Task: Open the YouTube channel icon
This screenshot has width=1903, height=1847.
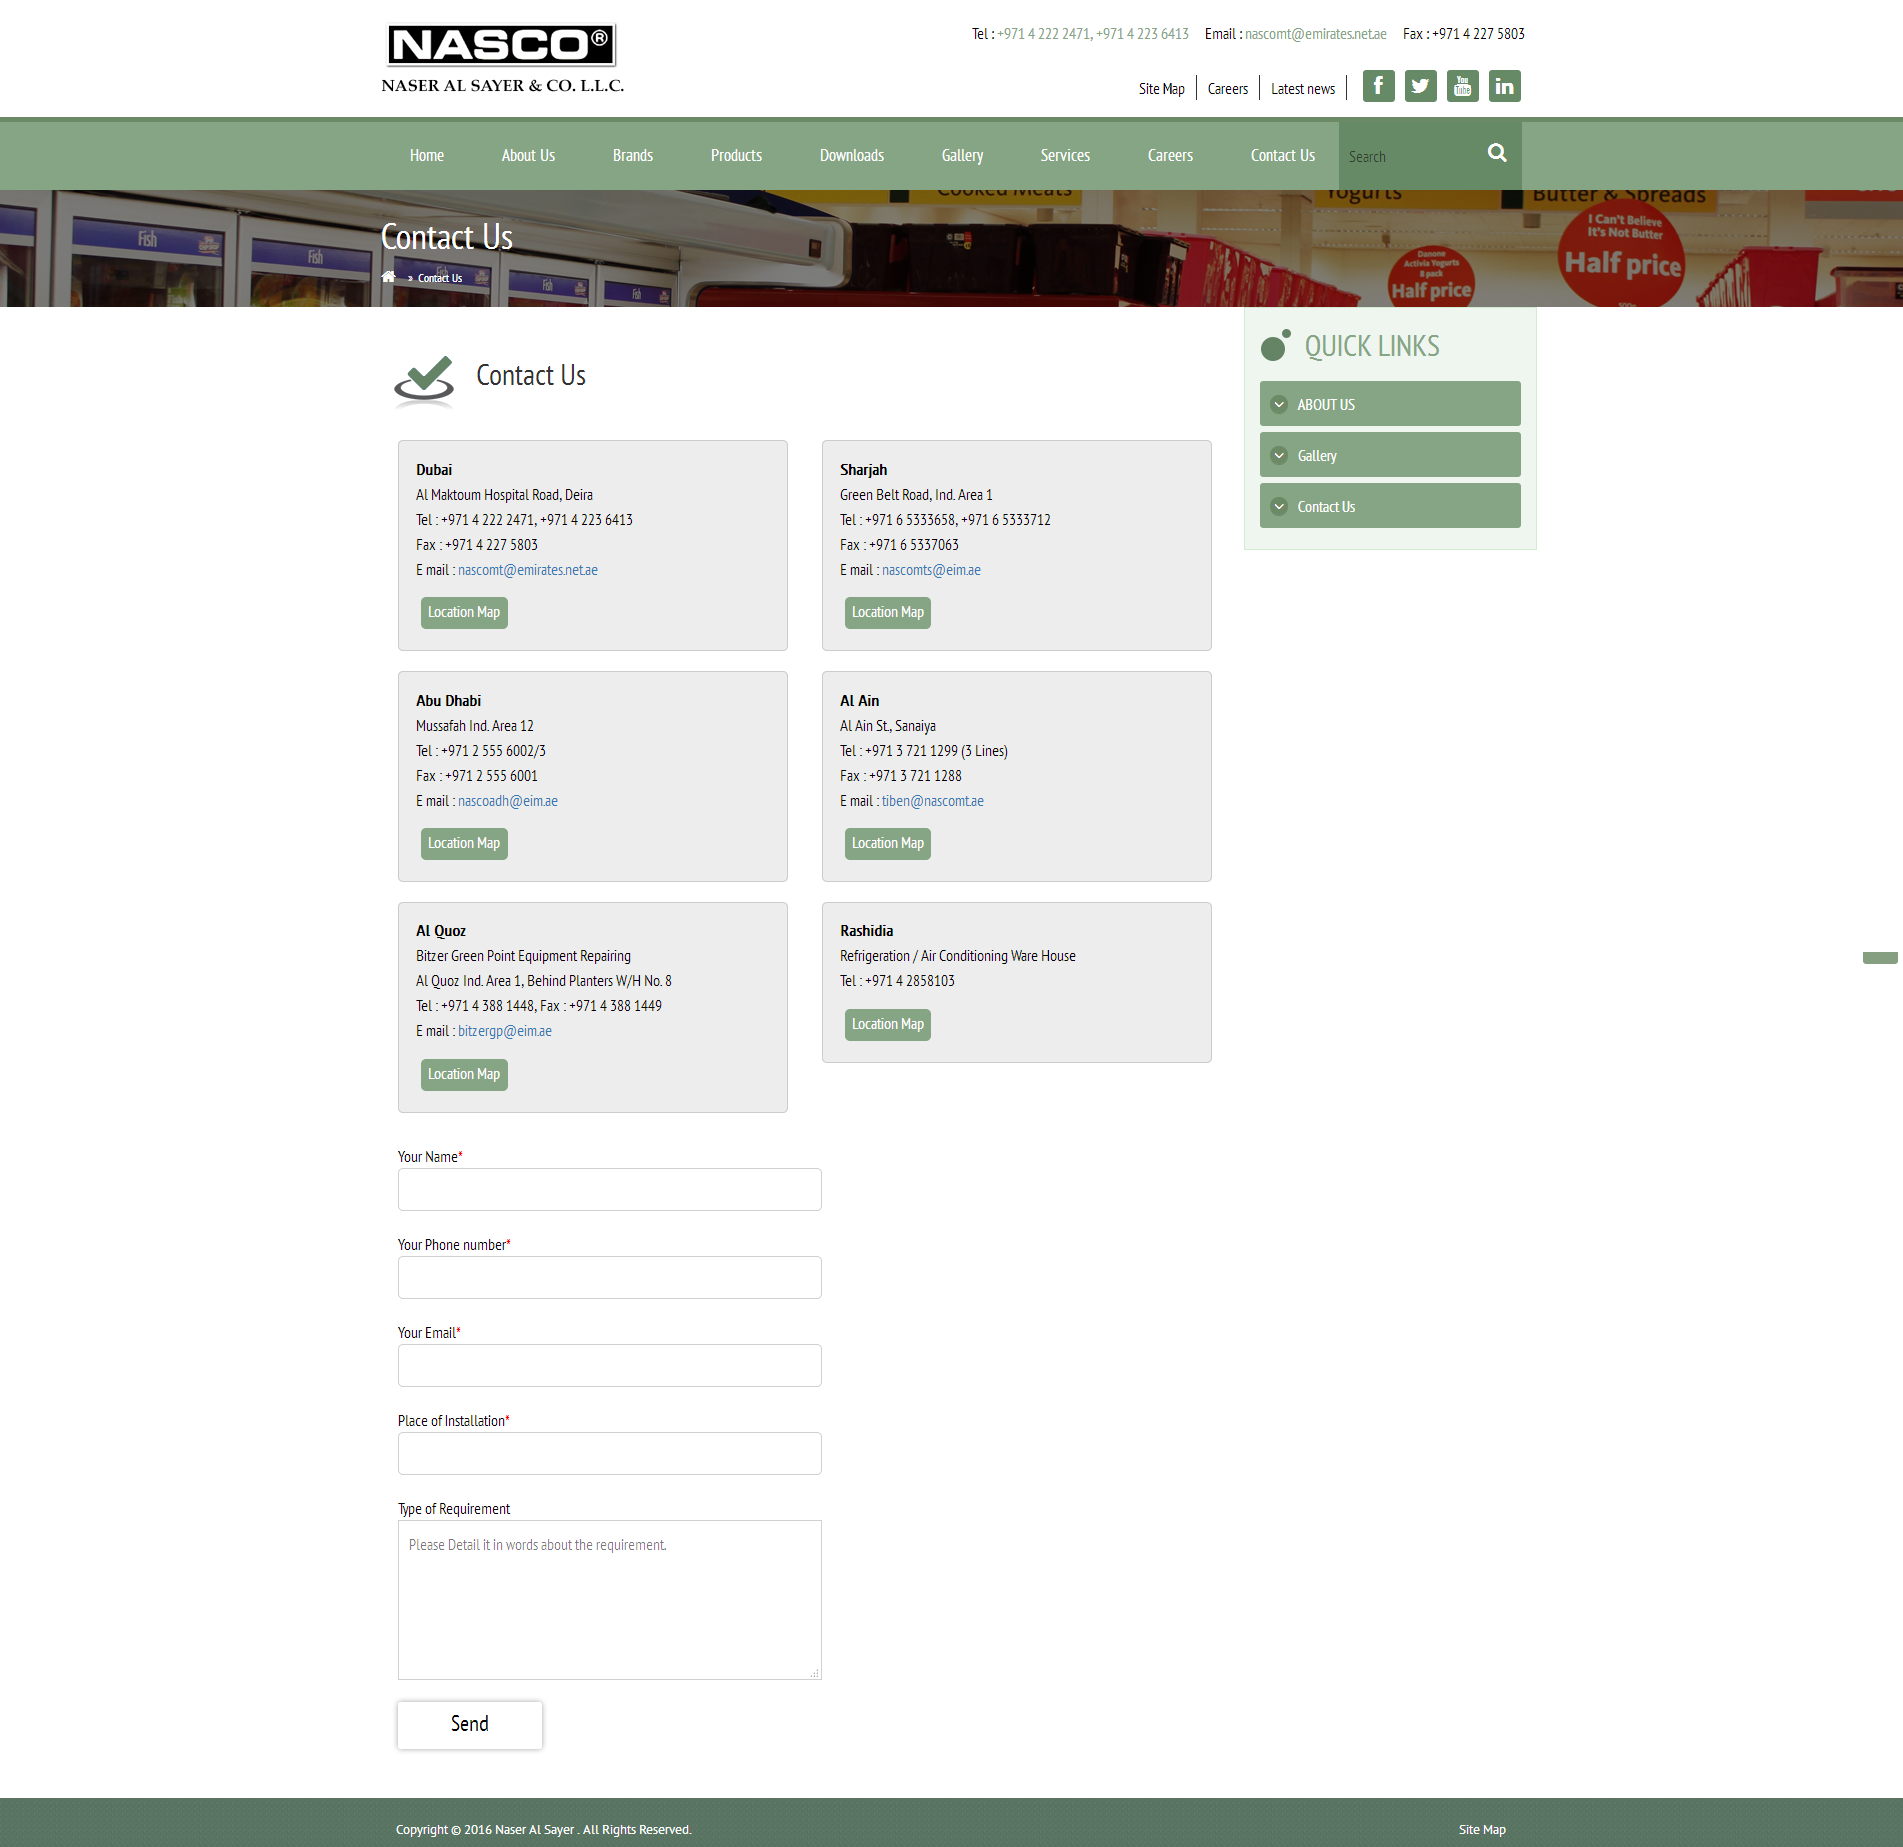Action: point(1462,86)
